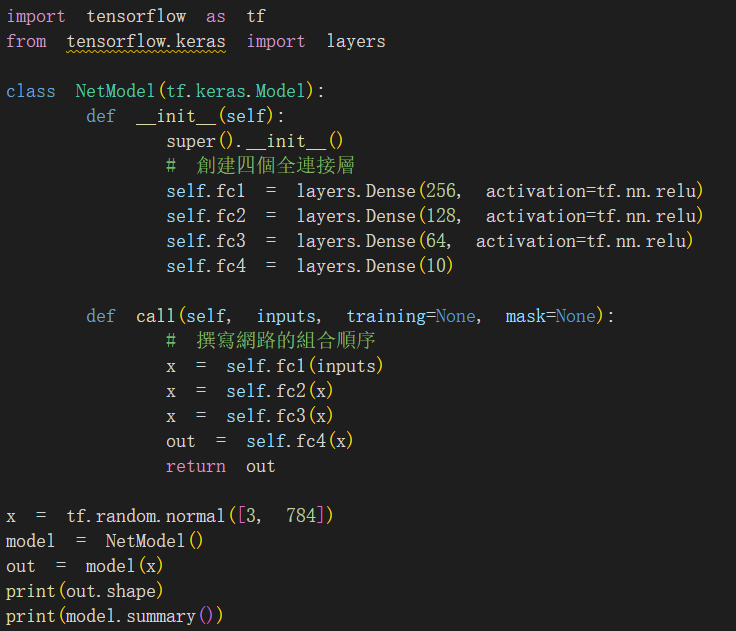The width and height of the screenshot is (736, 631).
Task: Click the 'print(out.shape)' line
Action: point(84,591)
